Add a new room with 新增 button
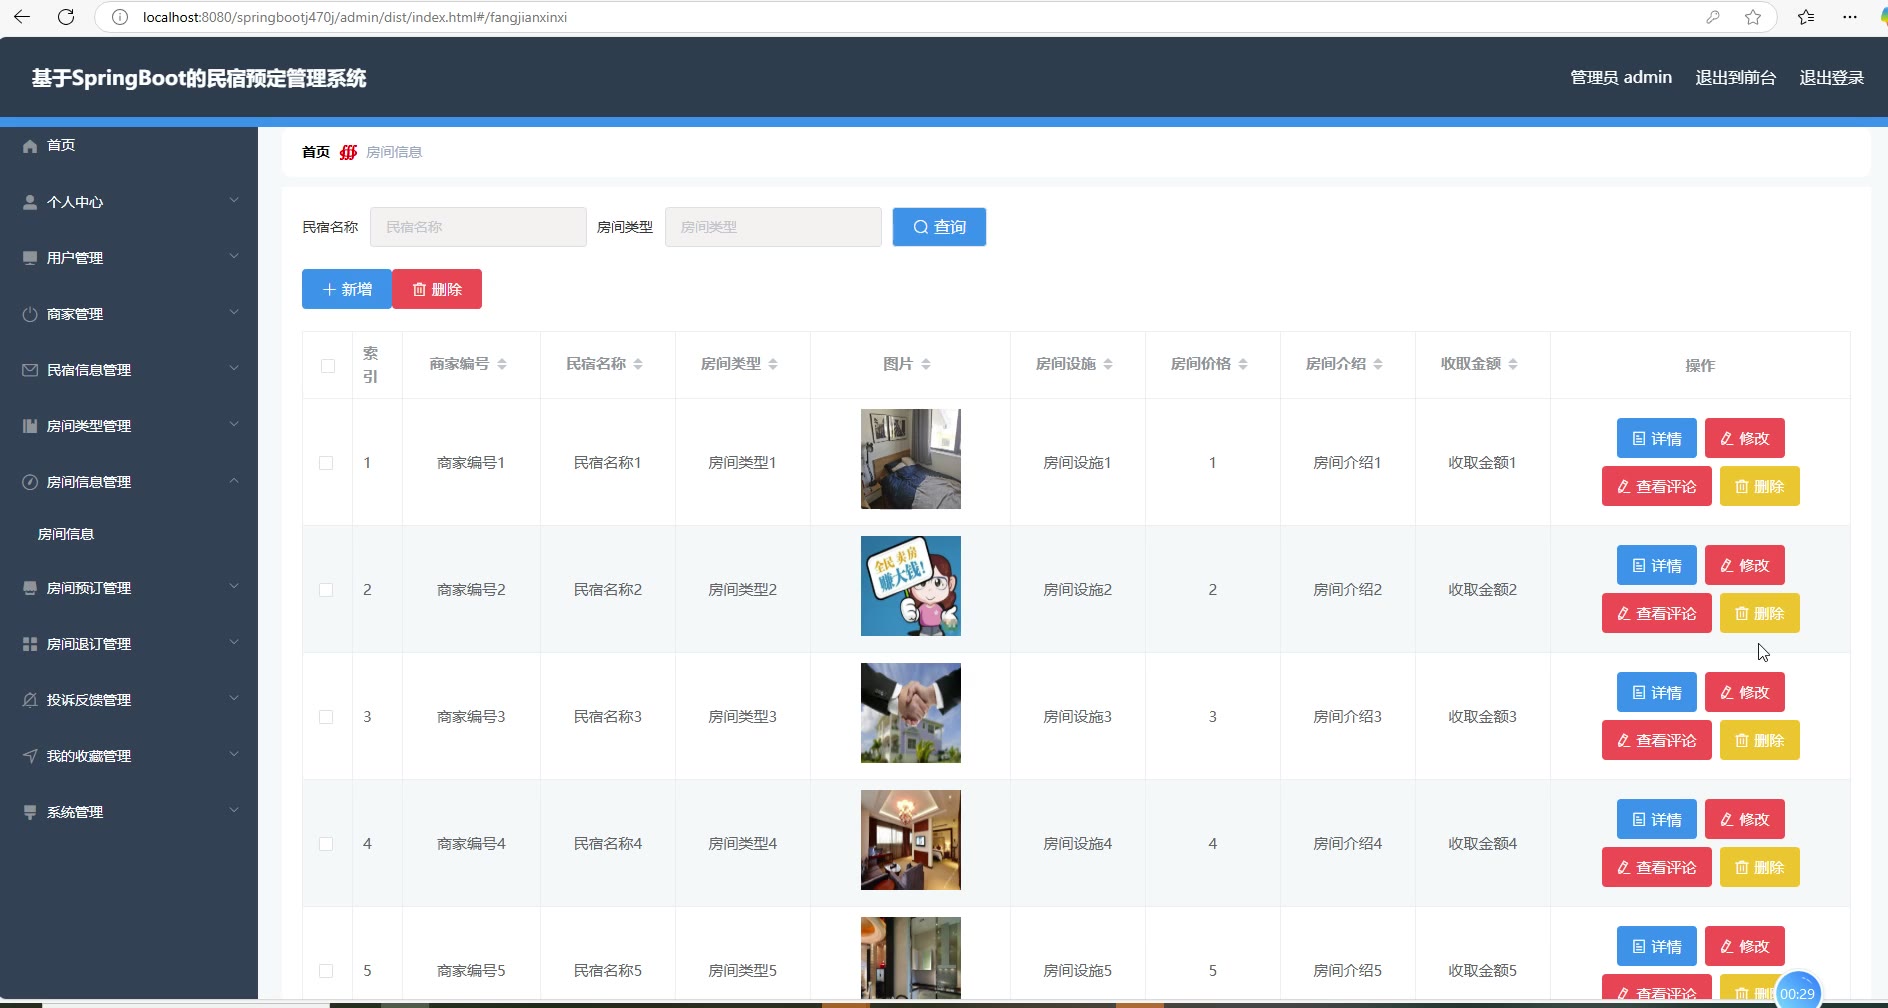This screenshot has height=1008, width=1888. (x=347, y=289)
